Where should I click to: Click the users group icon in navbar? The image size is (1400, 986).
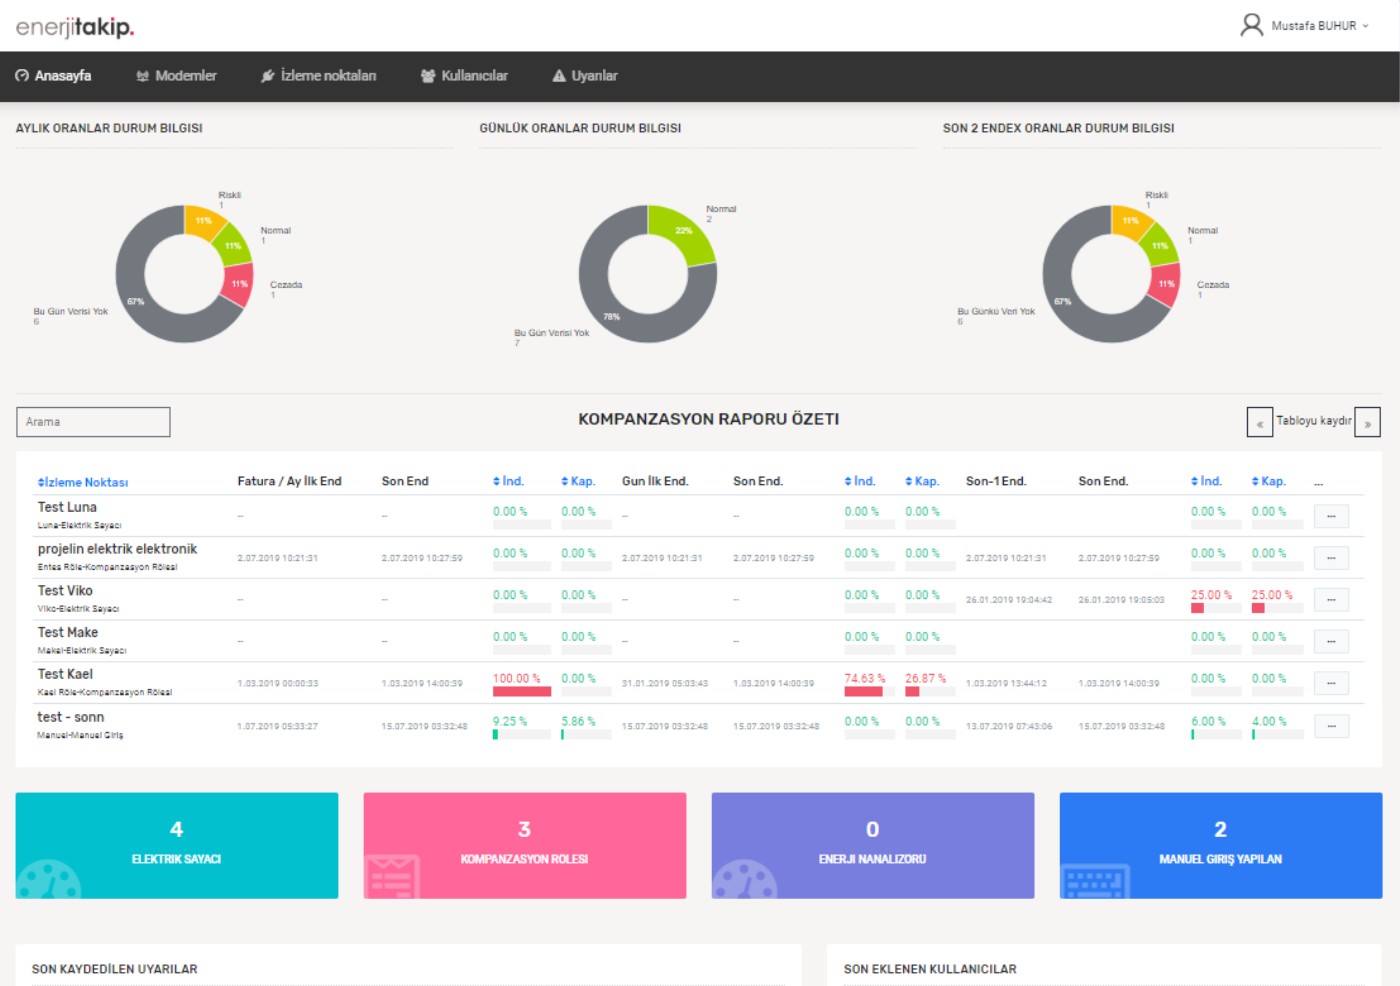(x=428, y=76)
